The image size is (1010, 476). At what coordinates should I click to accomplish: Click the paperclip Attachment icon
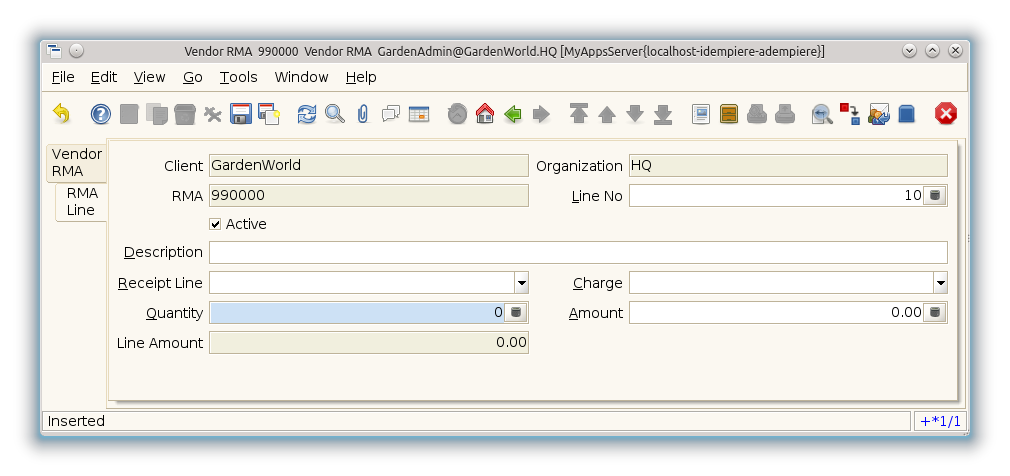[x=363, y=114]
